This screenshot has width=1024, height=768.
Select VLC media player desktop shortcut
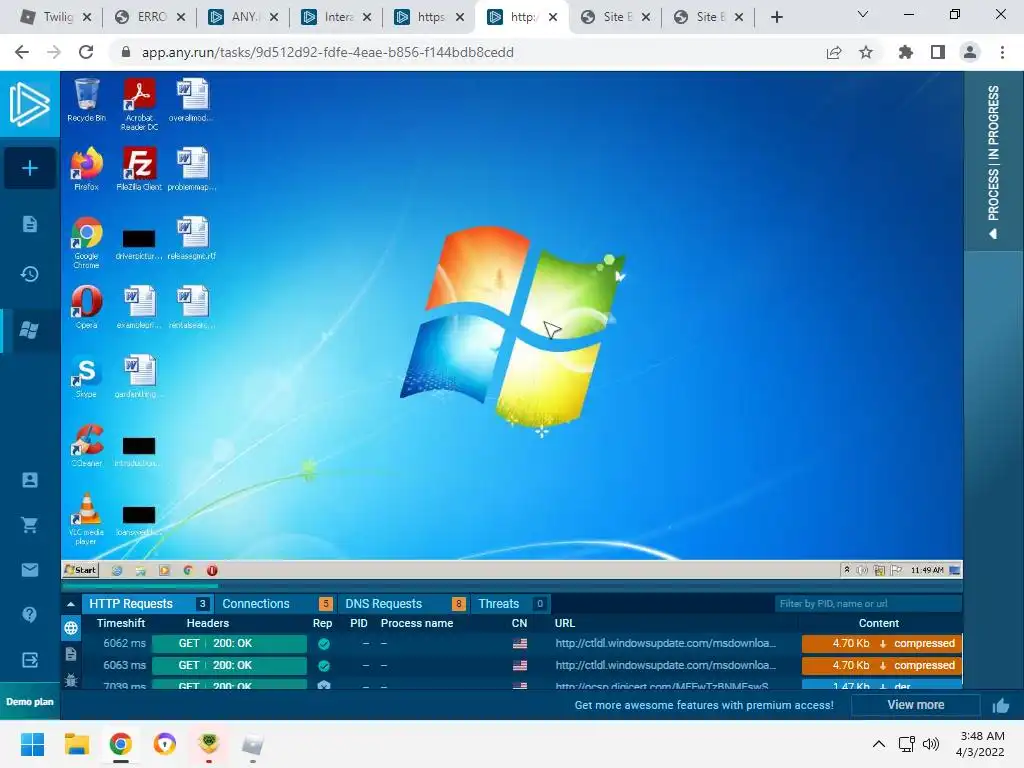(x=86, y=519)
